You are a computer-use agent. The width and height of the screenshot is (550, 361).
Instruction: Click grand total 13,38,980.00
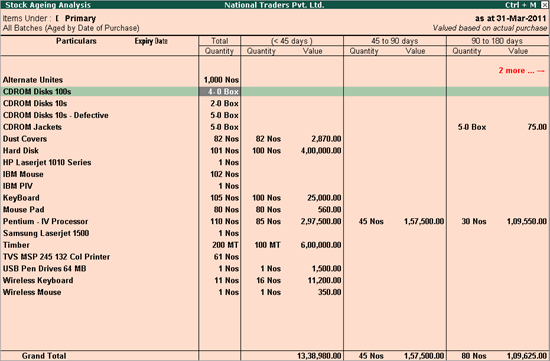point(319,356)
